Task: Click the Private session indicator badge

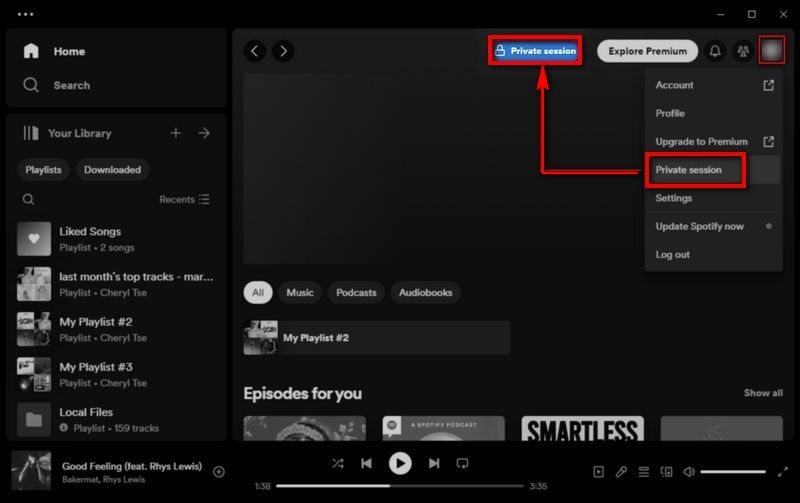Action: tap(535, 51)
